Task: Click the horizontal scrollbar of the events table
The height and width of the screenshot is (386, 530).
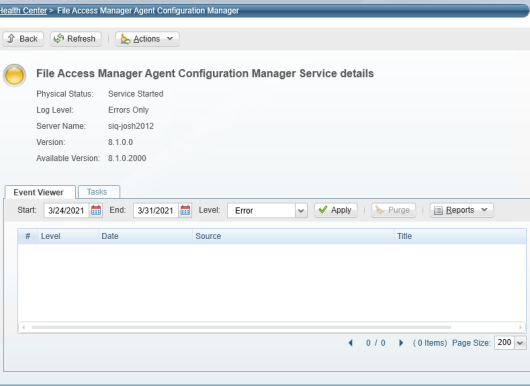Action: (241, 327)
